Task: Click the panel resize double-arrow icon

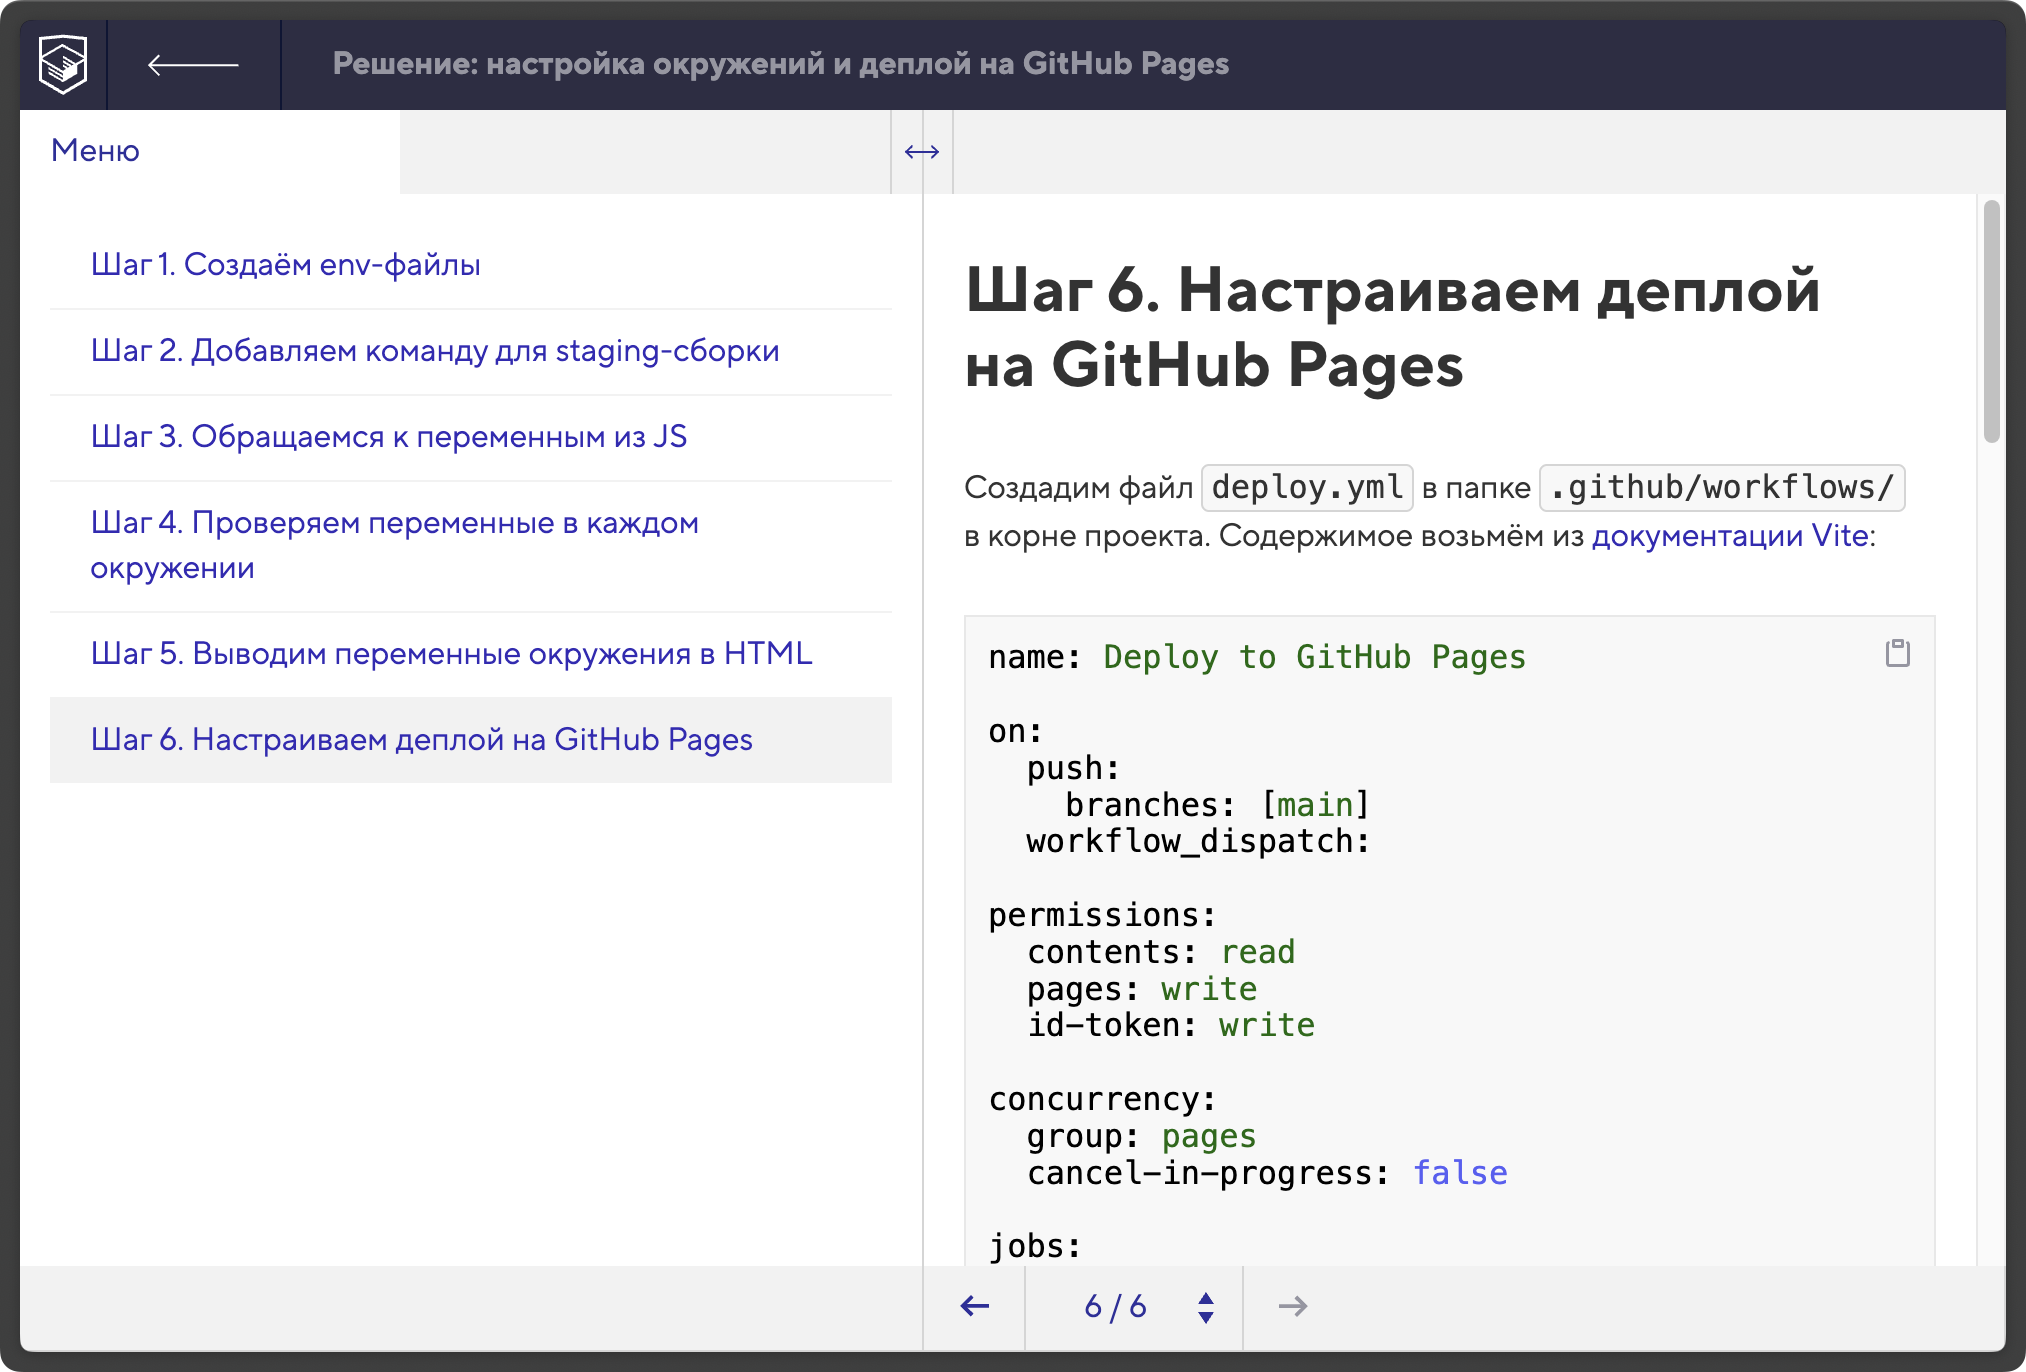Action: coord(921,152)
